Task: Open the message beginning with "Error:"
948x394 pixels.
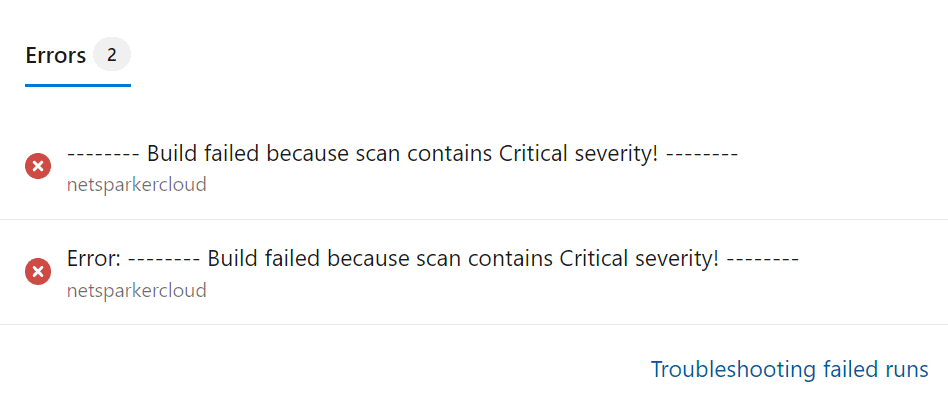Action: 433,259
